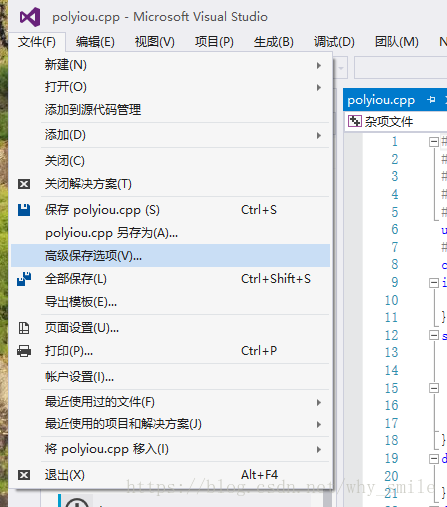Screen dimensions: 447x507
Task: Click the Visual Studio logo icon
Action: coord(30,17)
